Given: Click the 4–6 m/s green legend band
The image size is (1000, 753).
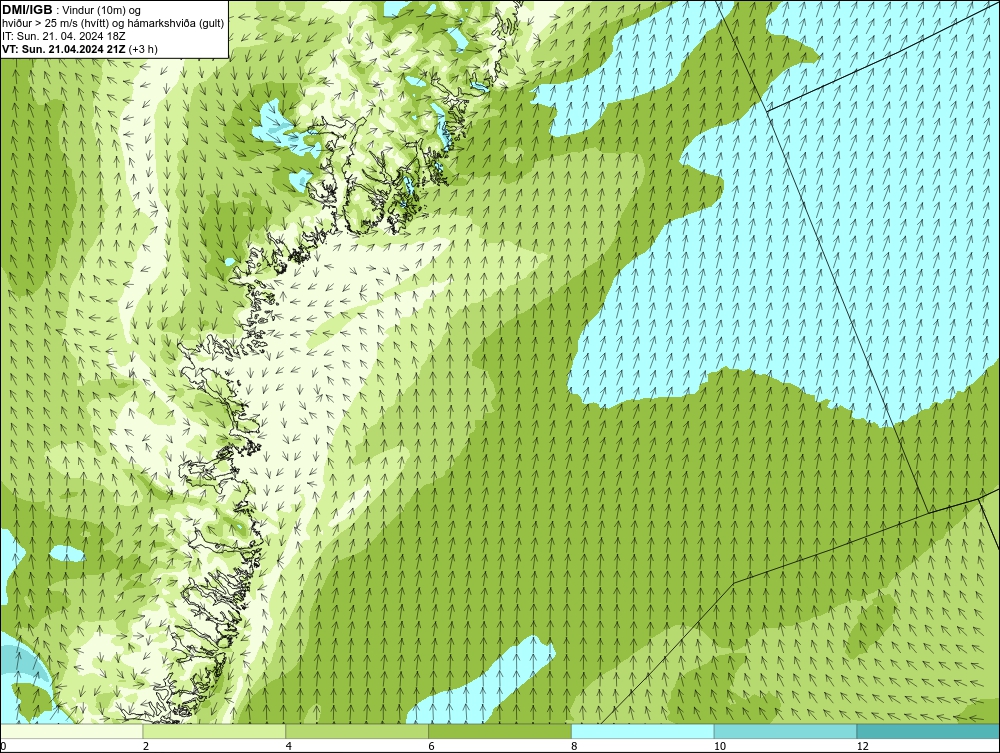Looking at the screenshot, I should point(357,731).
